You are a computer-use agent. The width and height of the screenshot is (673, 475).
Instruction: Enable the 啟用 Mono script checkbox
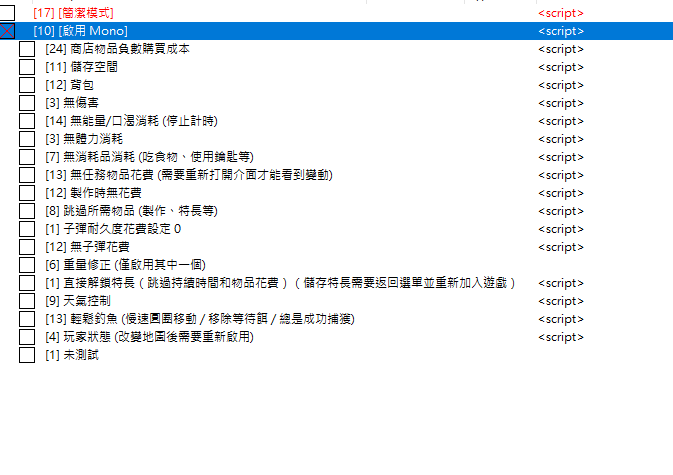(8, 31)
